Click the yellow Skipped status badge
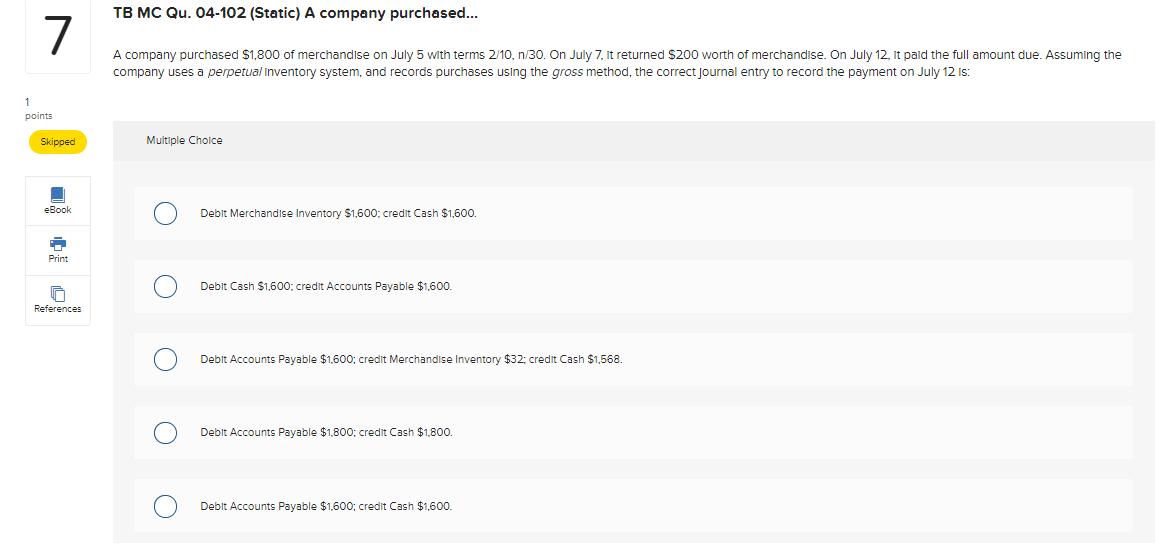This screenshot has width=1162, height=548. [x=58, y=142]
